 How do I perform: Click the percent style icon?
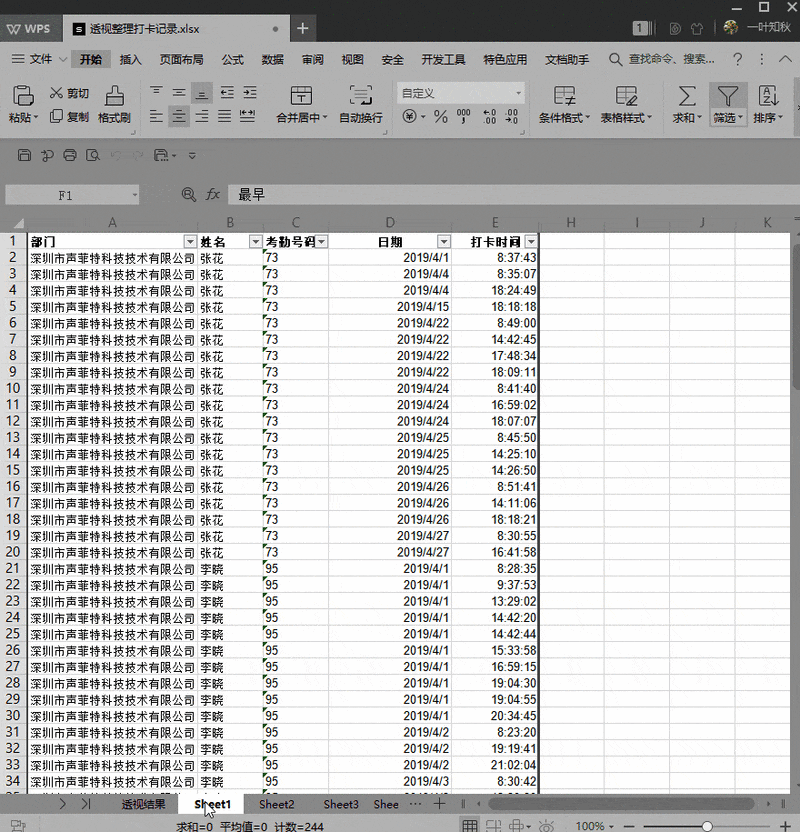pyautogui.click(x=441, y=117)
